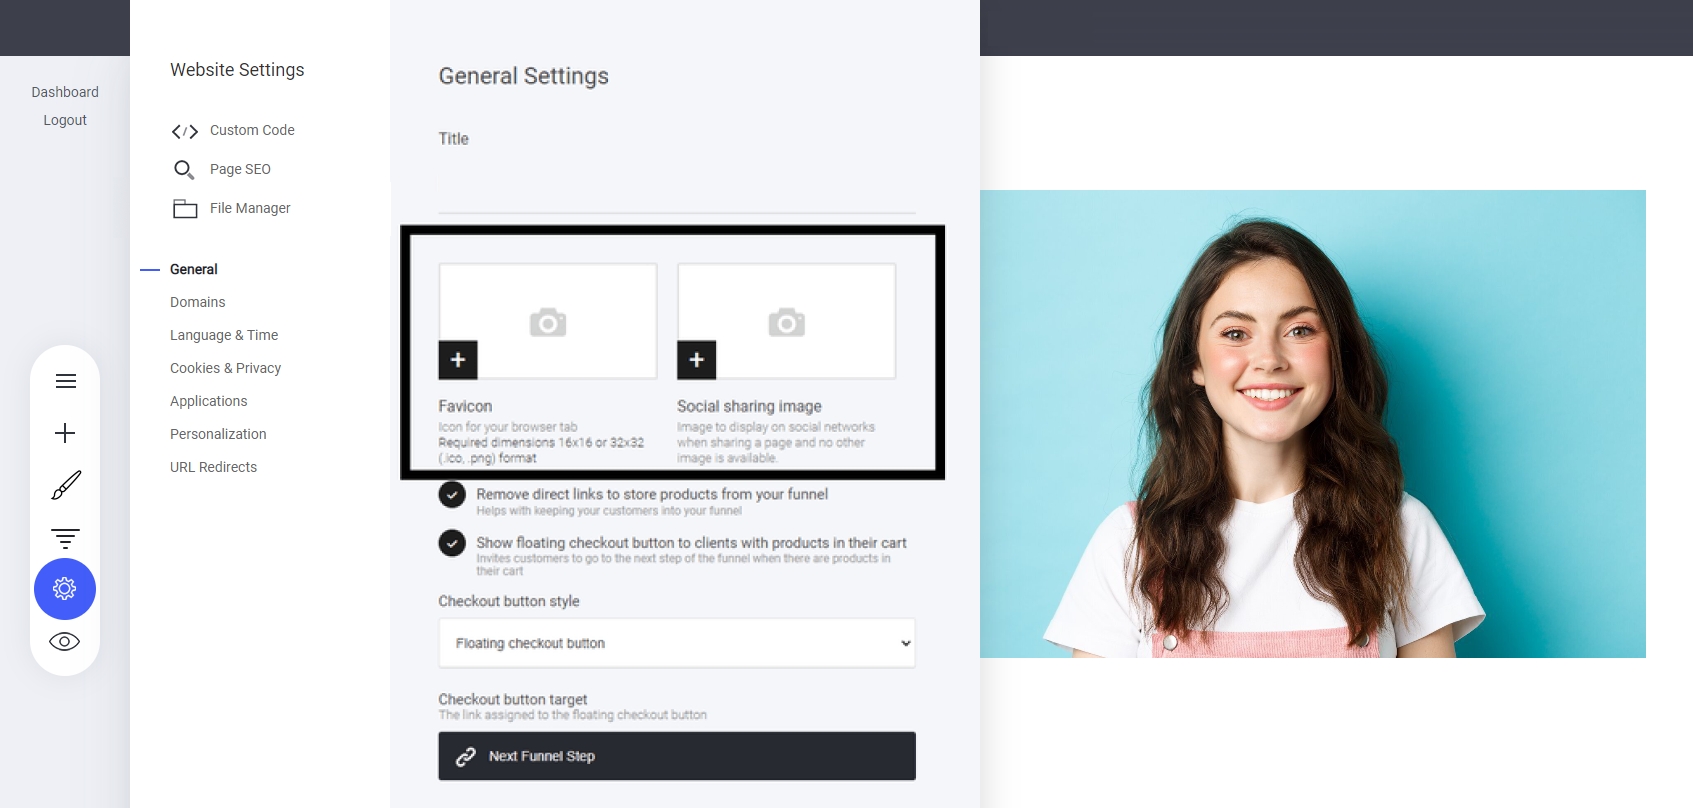Click the Logout link
The image size is (1693, 808).
[65, 120]
